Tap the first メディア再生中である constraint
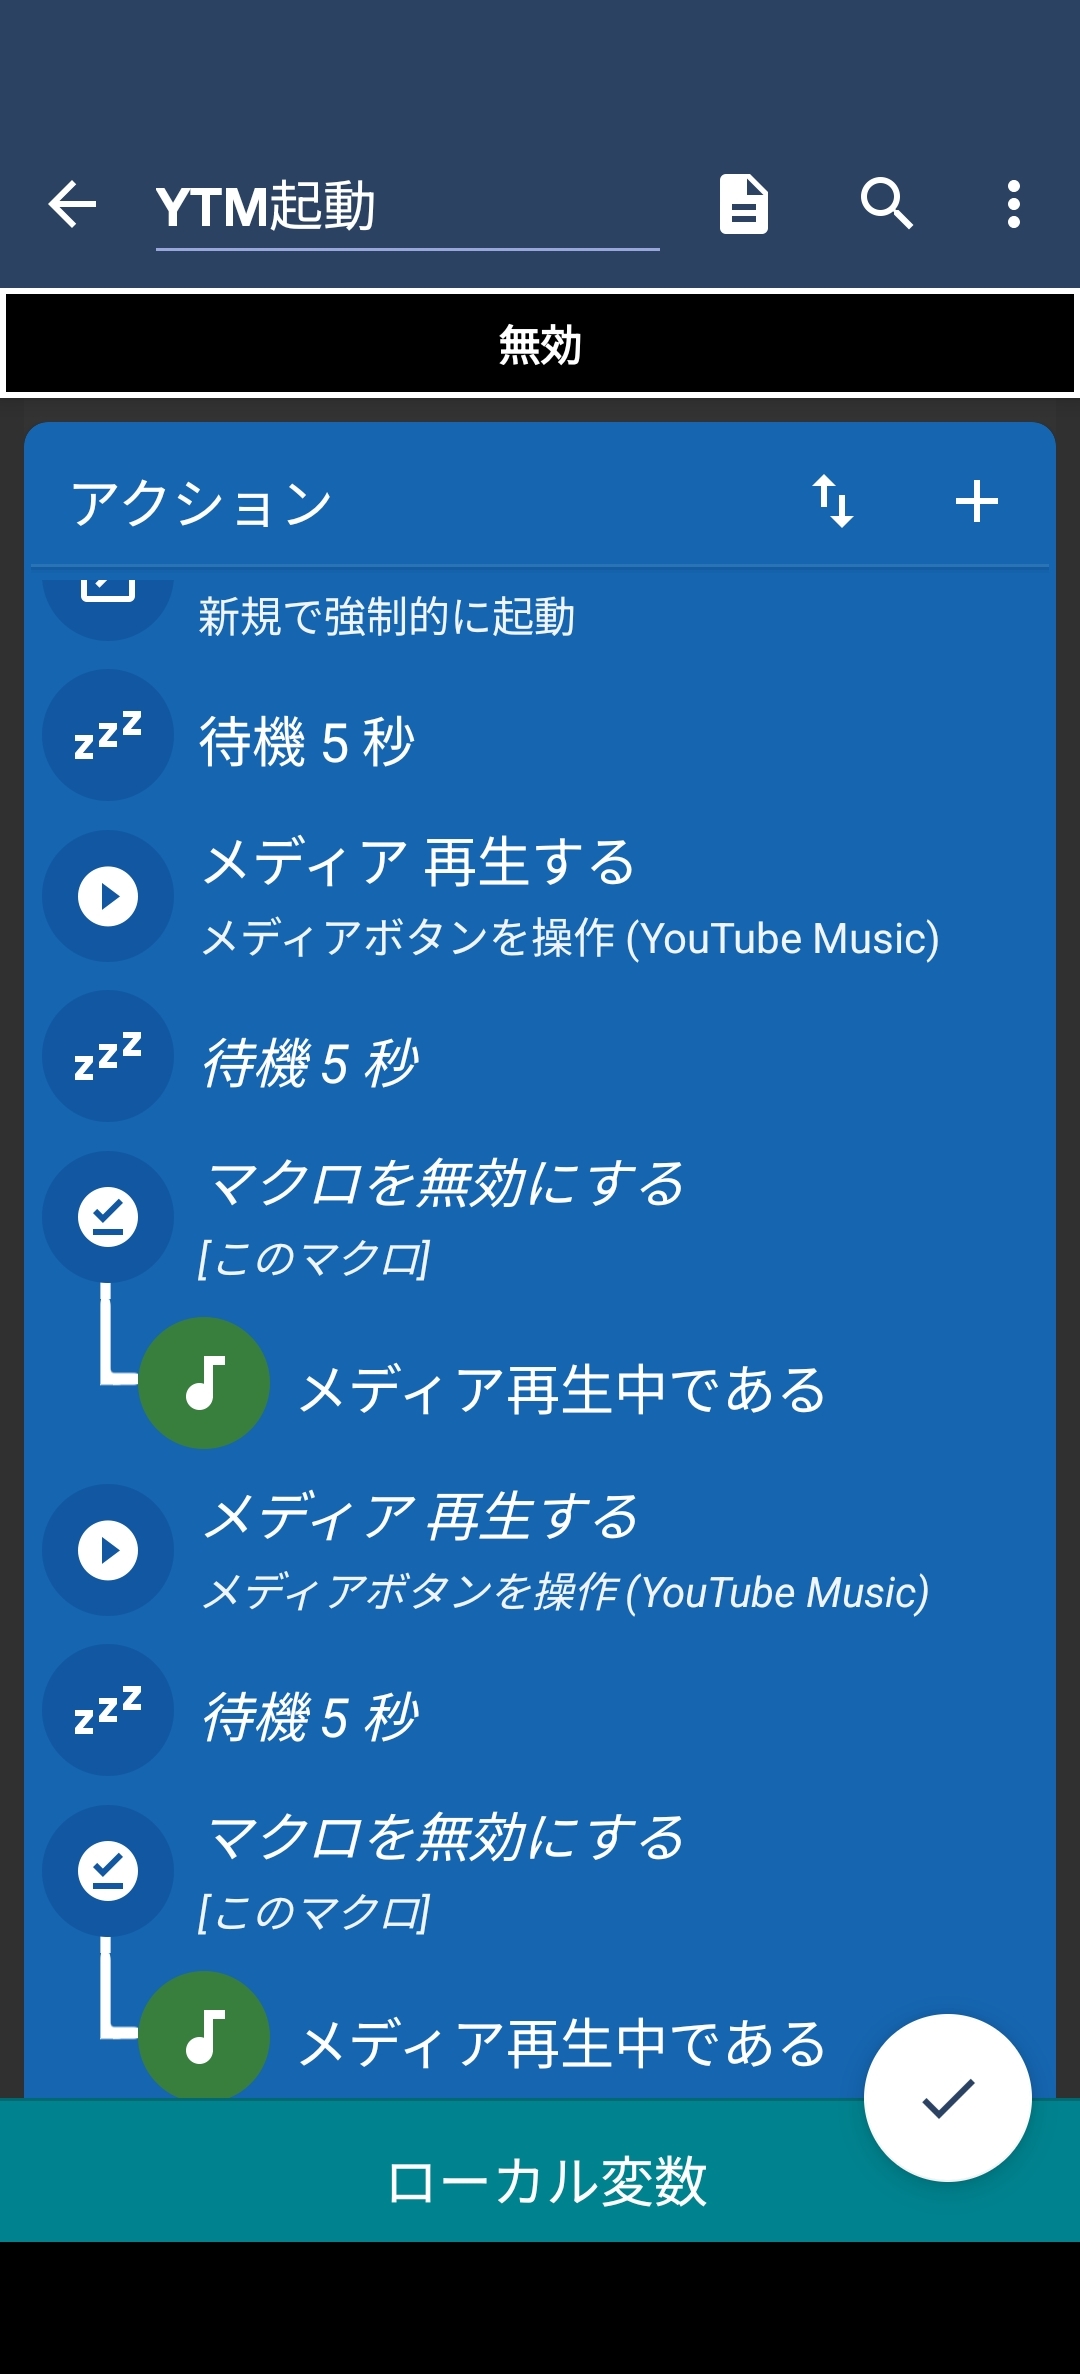This screenshot has height=2374, width=1080. click(562, 1390)
